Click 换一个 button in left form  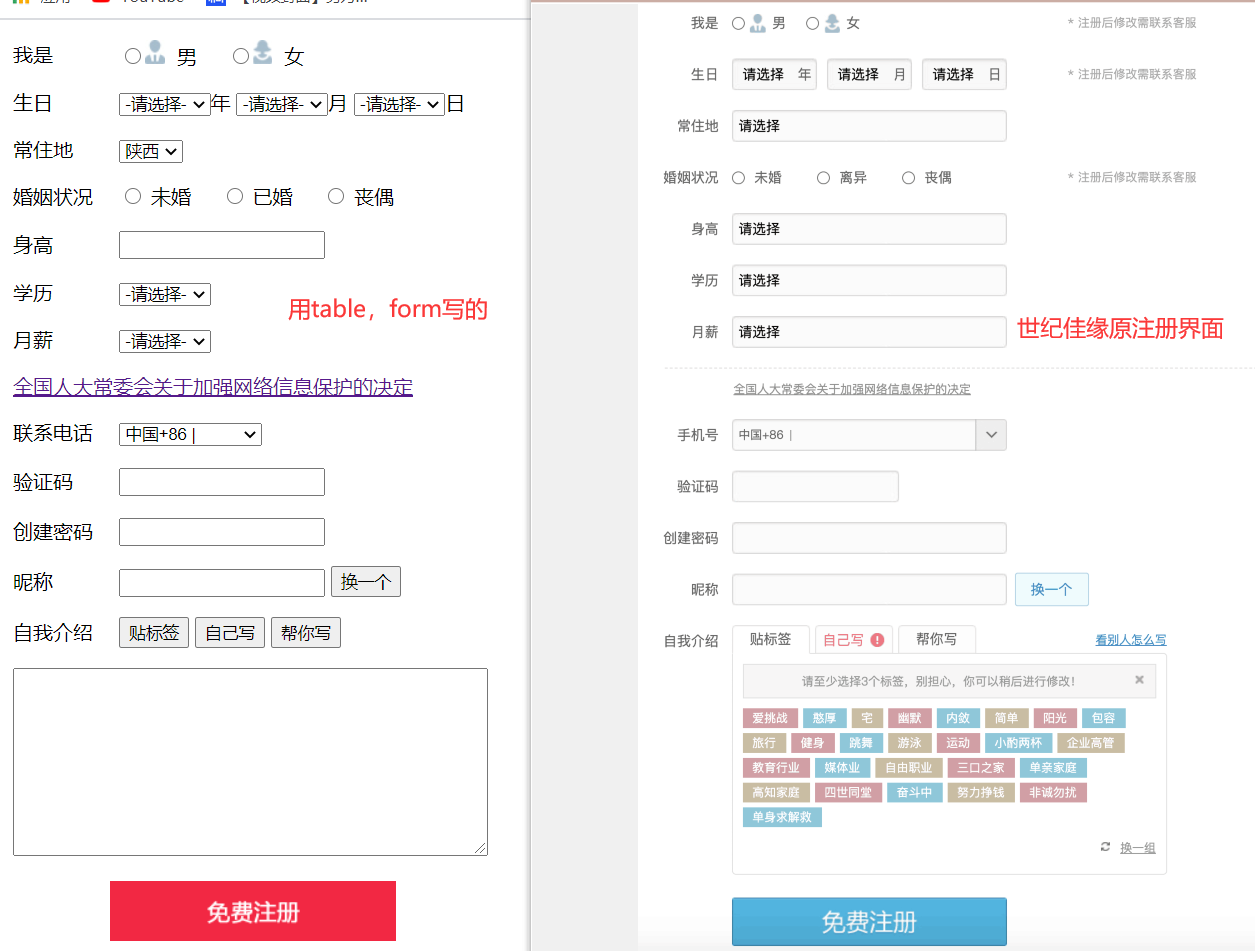[x=366, y=582]
